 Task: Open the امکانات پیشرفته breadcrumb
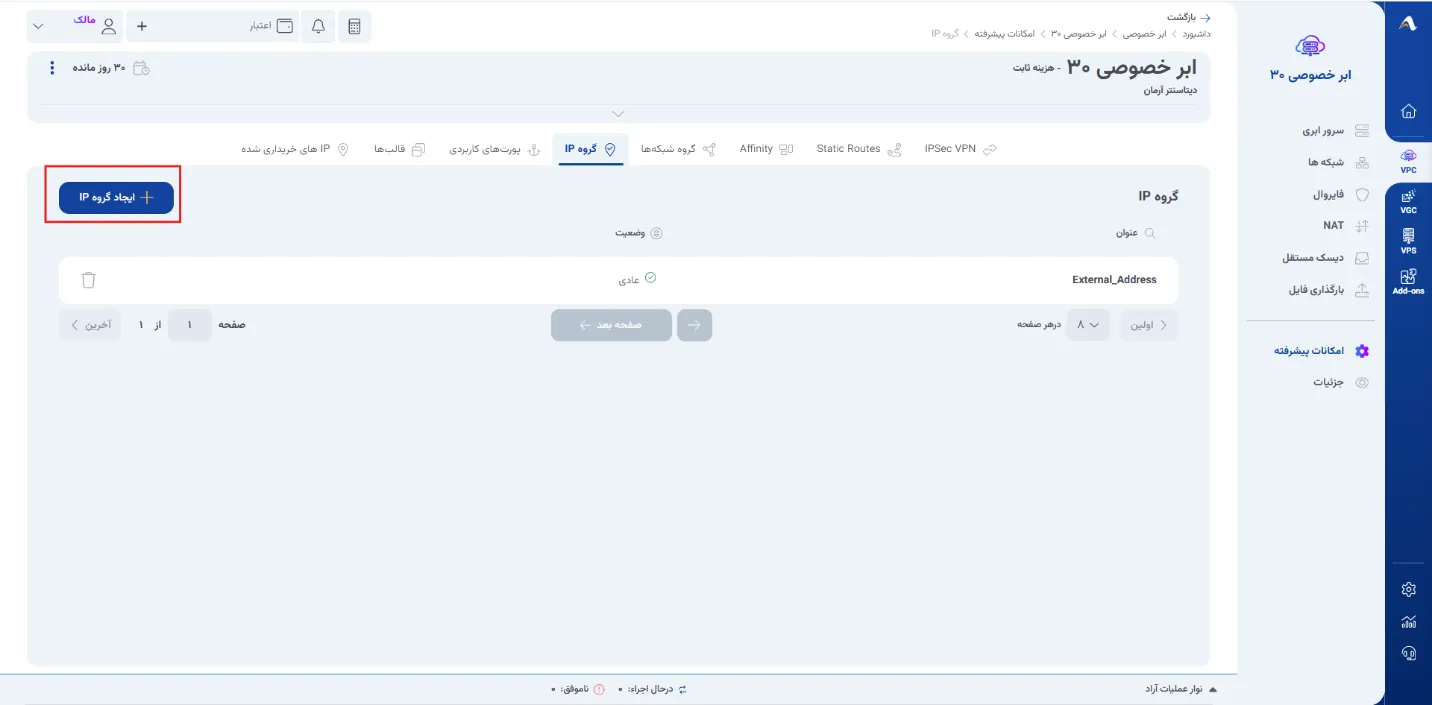pyautogui.click(x=1004, y=34)
